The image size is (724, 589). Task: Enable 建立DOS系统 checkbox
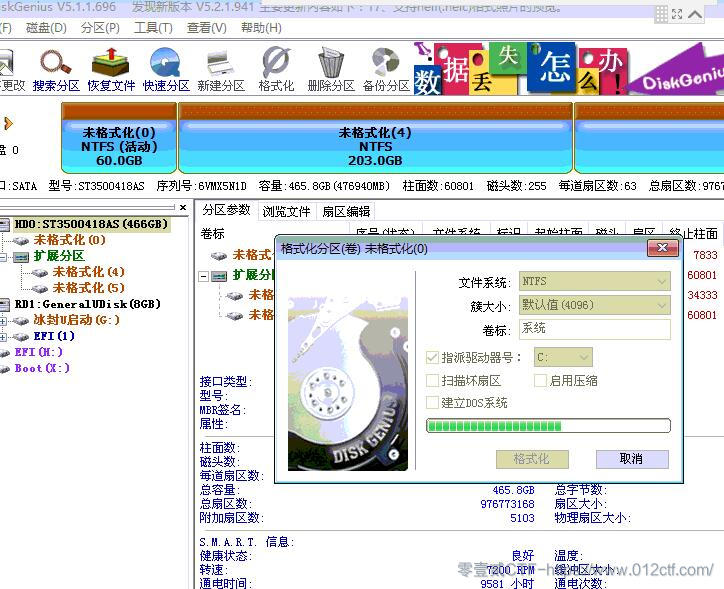(432, 403)
